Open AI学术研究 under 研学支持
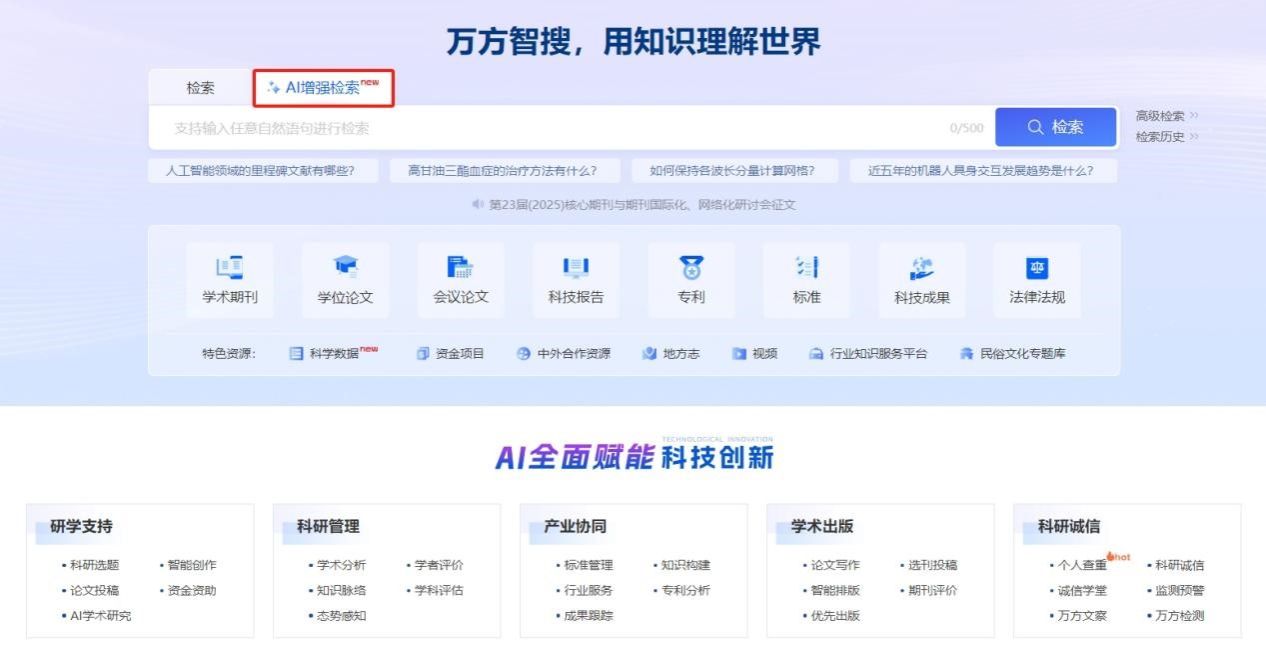This screenshot has height=658, width=1266. (x=100, y=615)
